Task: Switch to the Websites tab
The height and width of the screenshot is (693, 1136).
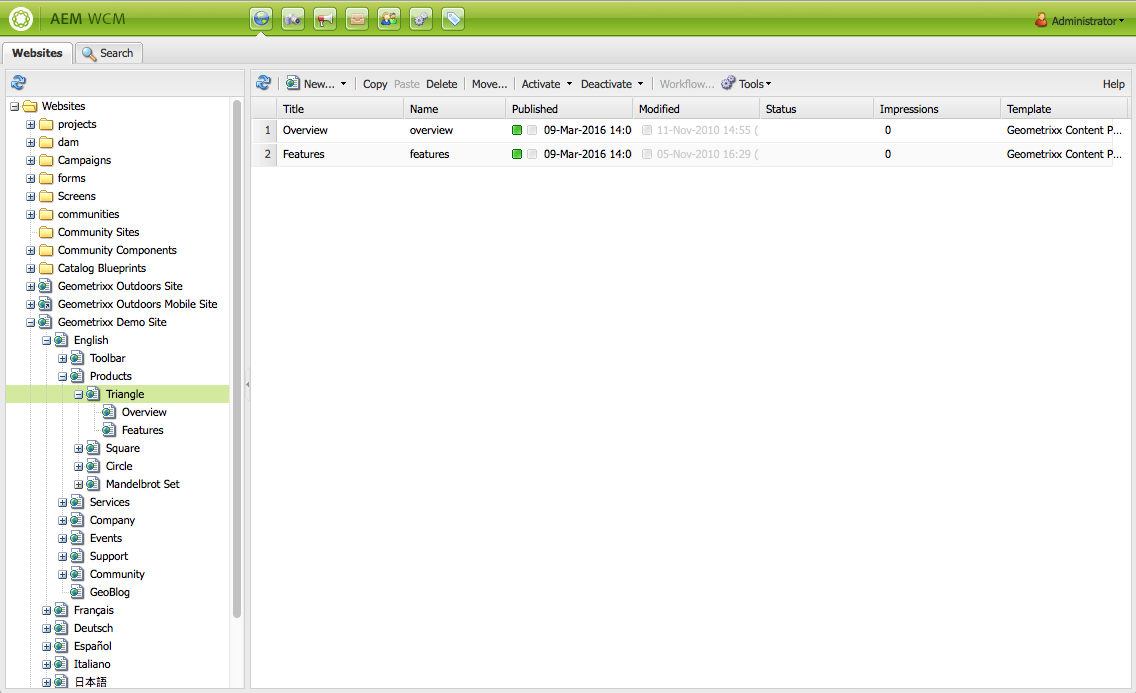Action: [x=37, y=53]
